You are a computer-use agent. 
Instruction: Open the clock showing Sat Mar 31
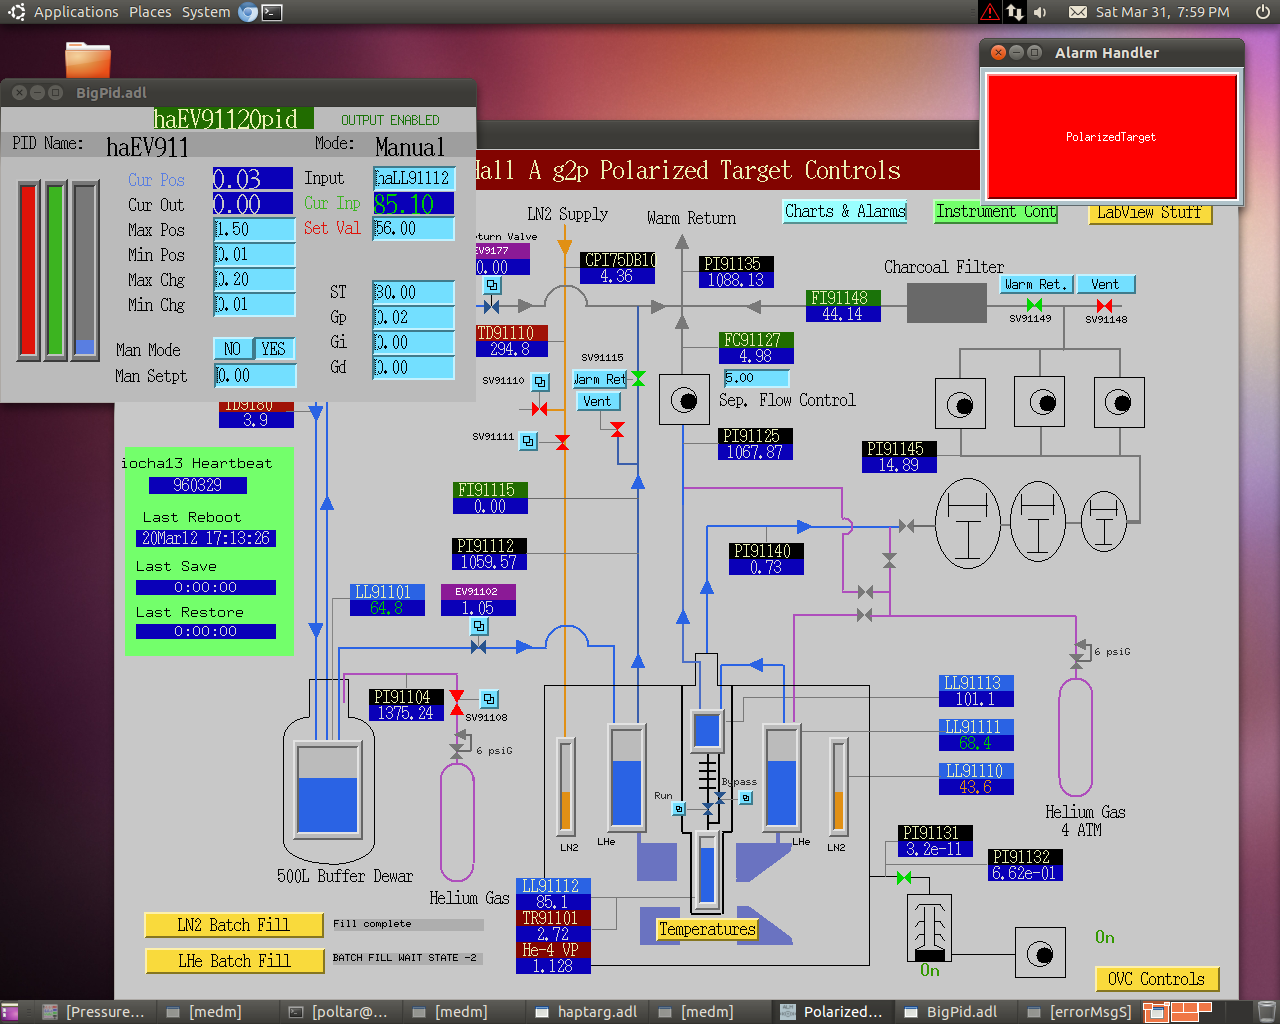pyautogui.click(x=1162, y=12)
